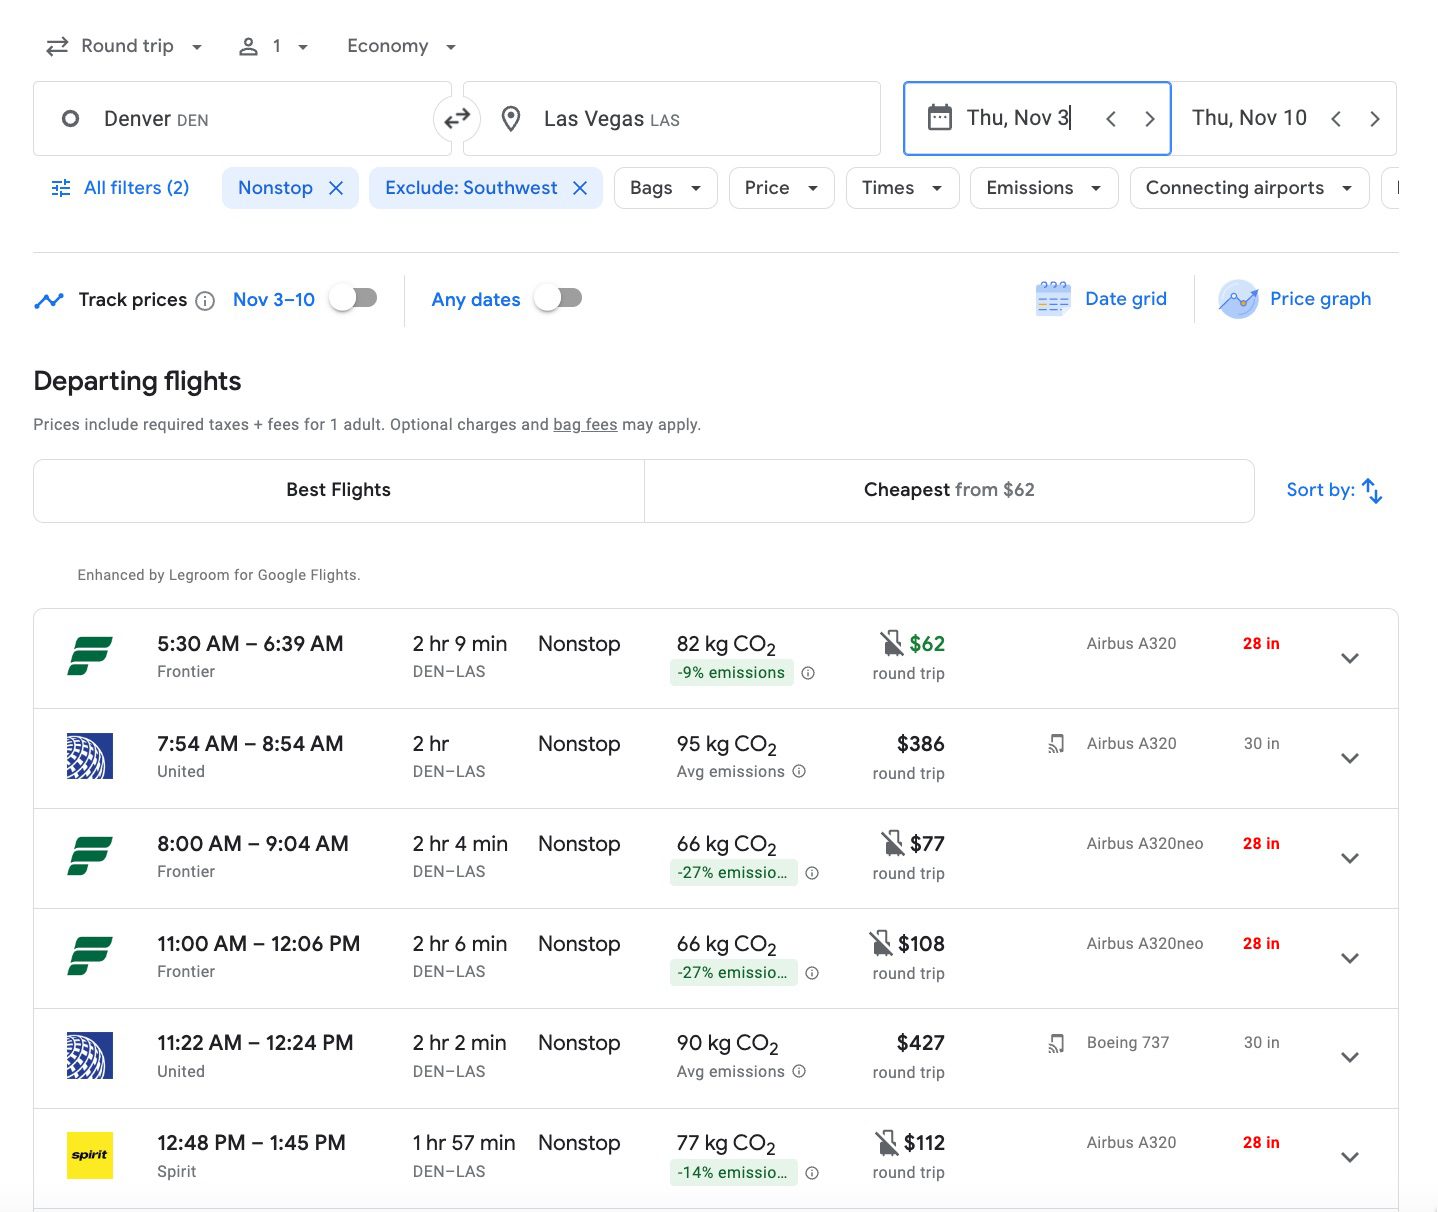Move return date back one day
Viewport: 1438px width, 1212px height.
coord(1336,119)
